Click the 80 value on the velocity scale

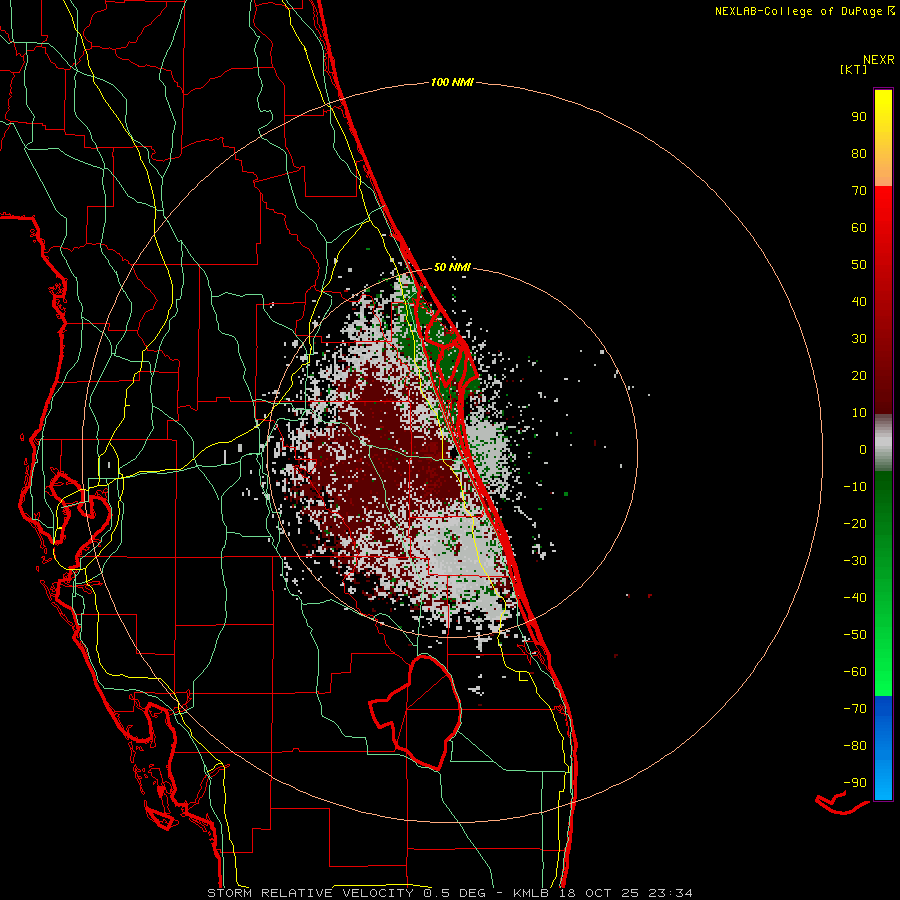(x=859, y=153)
